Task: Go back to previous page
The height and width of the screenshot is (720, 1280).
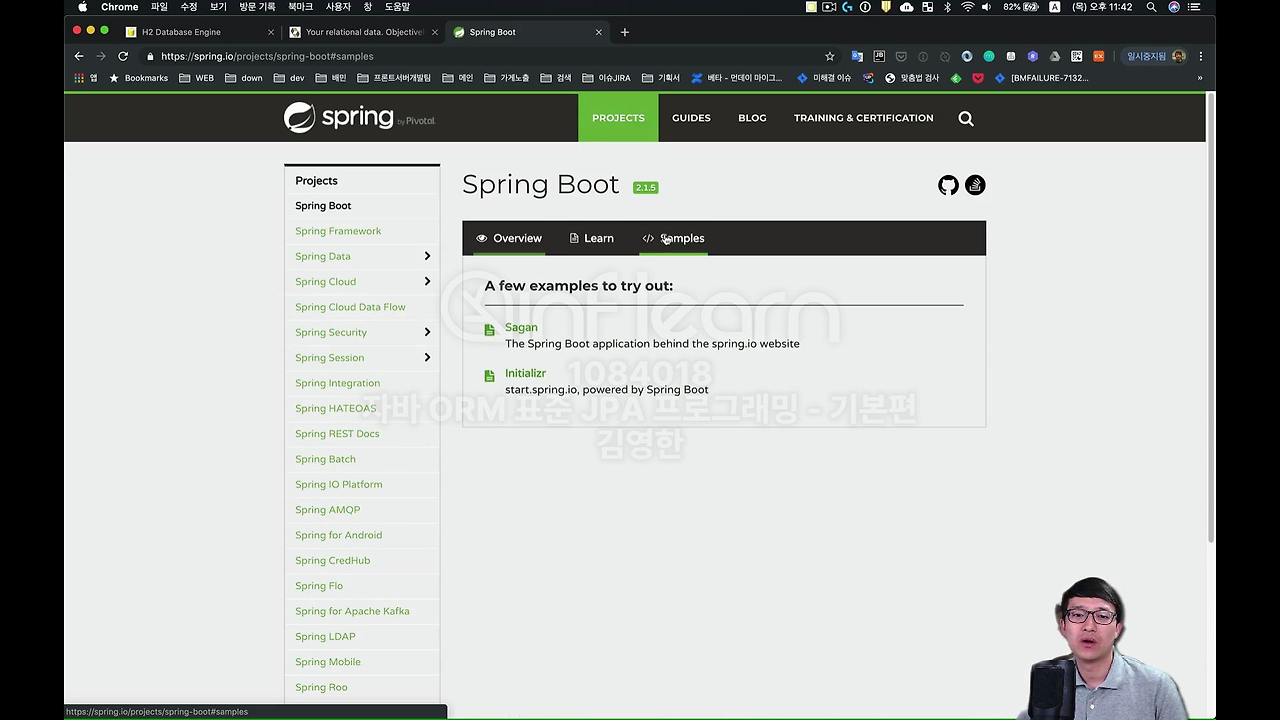Action: click(x=79, y=56)
